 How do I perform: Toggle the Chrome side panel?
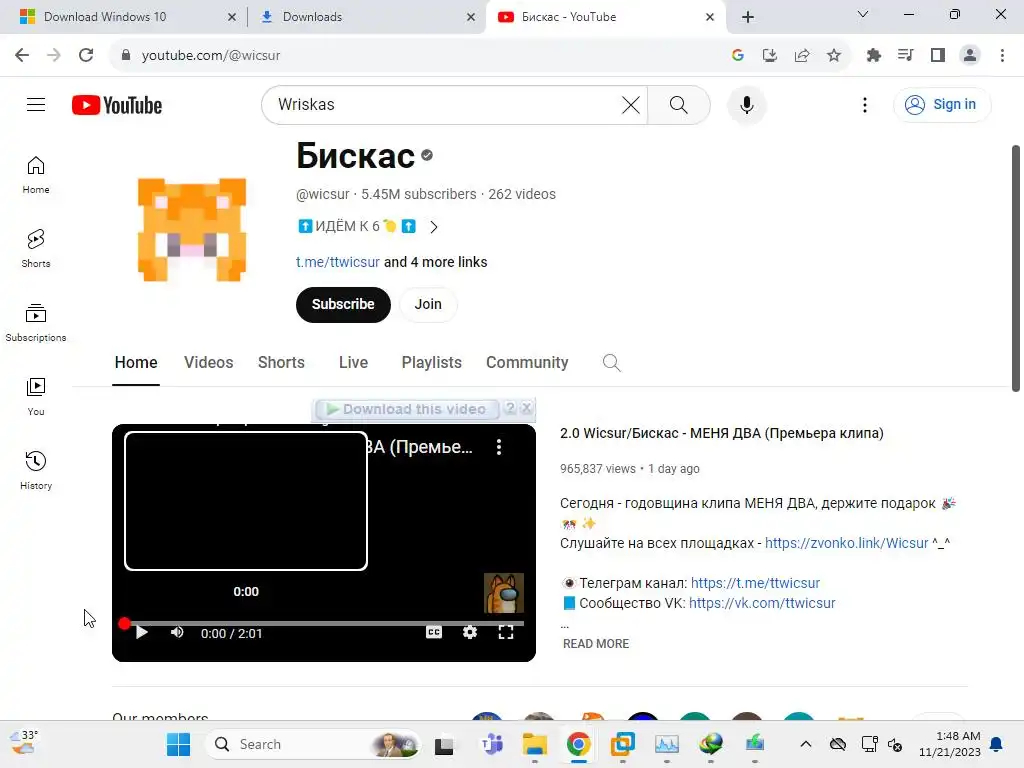coord(938,56)
